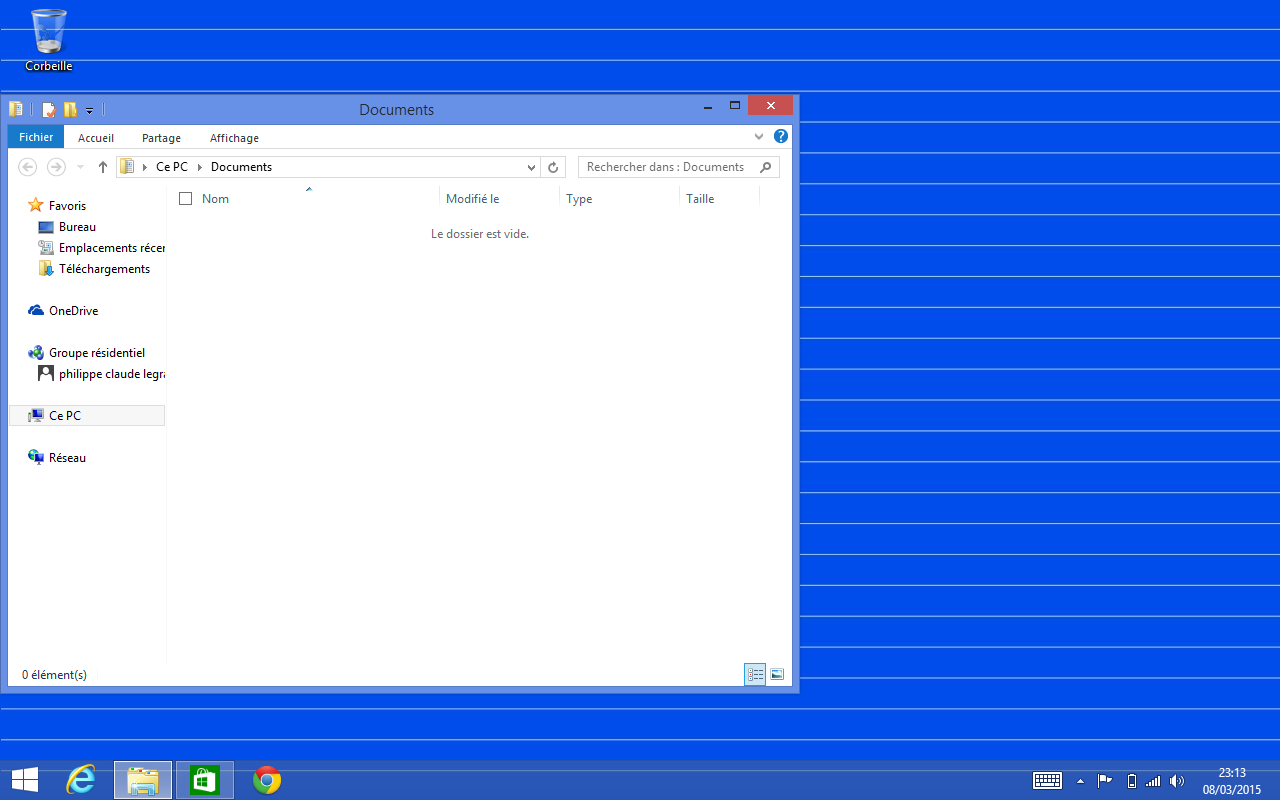The height and width of the screenshot is (800, 1280).
Task: Switch to the large icons view
Action: pyautogui.click(x=777, y=675)
